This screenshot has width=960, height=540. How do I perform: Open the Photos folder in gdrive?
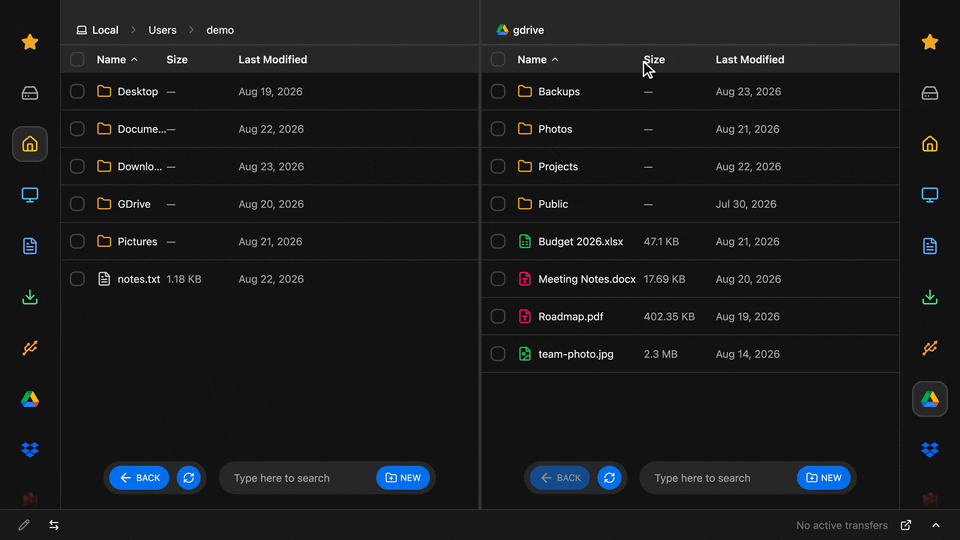tap(691, 129)
